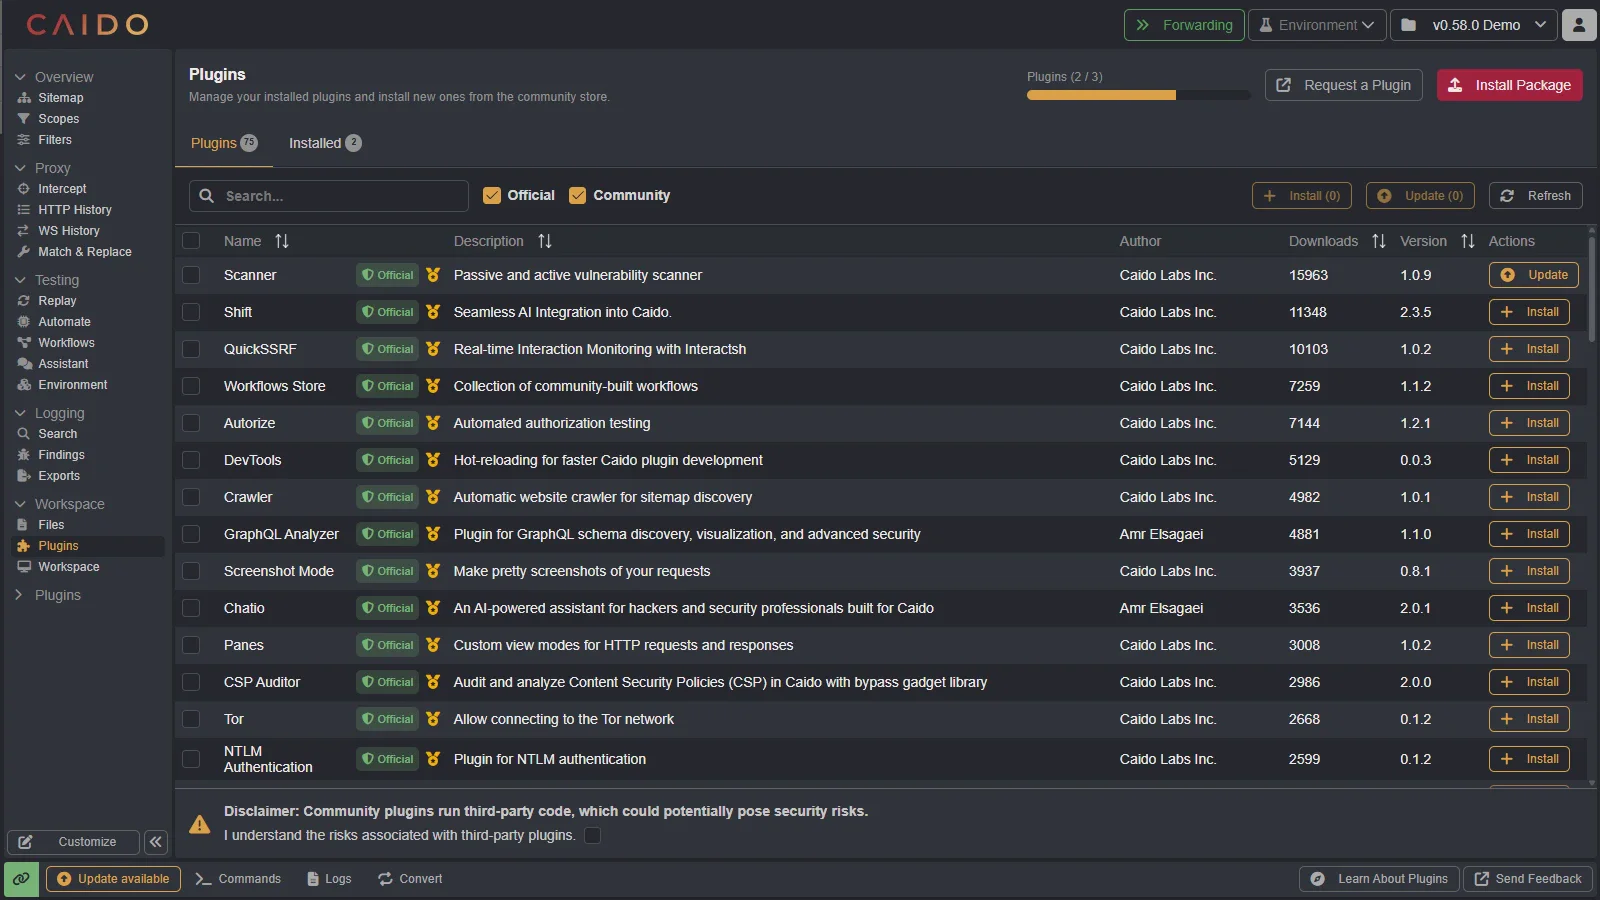Open Environment in the Testing section
Viewport: 1600px width, 900px height.
[x=72, y=385]
